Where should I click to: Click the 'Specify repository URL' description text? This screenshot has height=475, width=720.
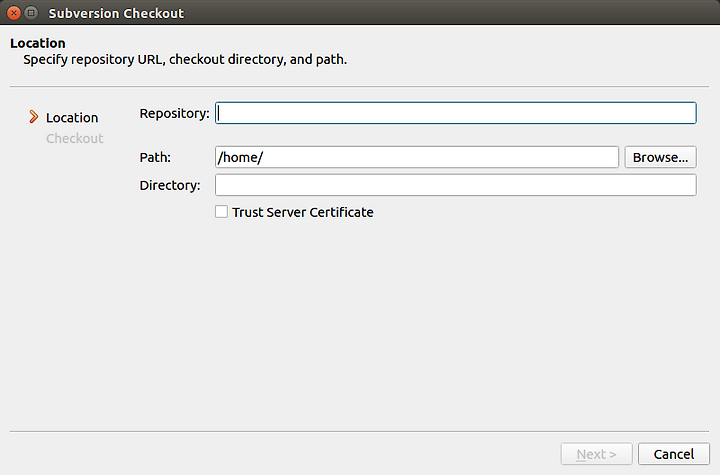click(185, 60)
